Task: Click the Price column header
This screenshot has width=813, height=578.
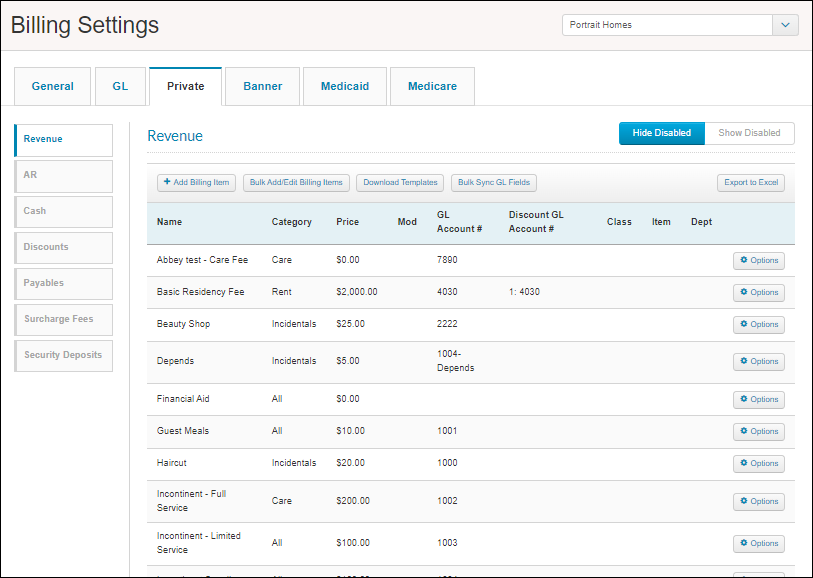Action: pyautogui.click(x=347, y=222)
